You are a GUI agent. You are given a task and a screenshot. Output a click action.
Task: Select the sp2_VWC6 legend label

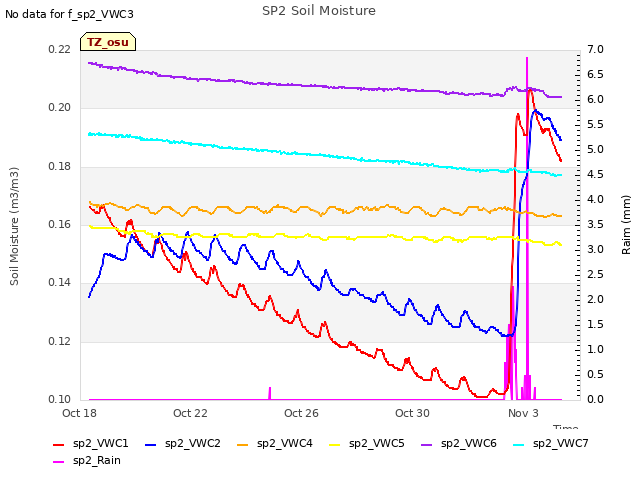[x=469, y=444]
